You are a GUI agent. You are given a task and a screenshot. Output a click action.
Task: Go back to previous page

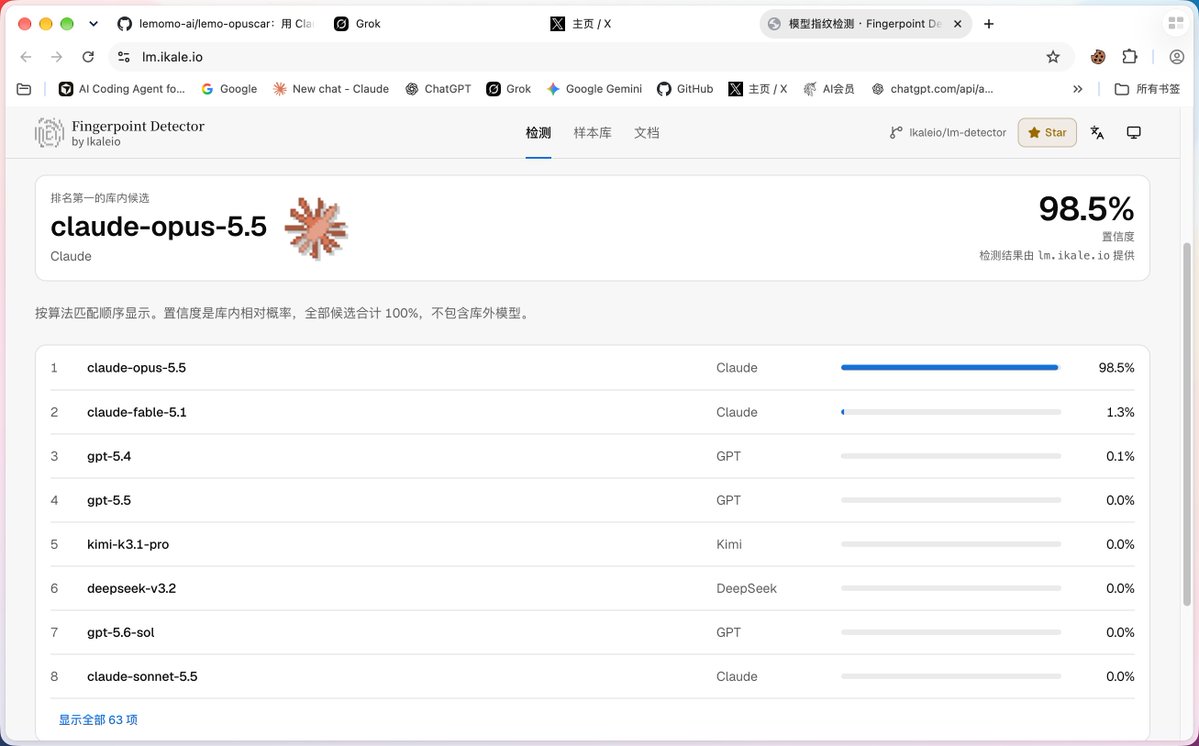click(26, 57)
